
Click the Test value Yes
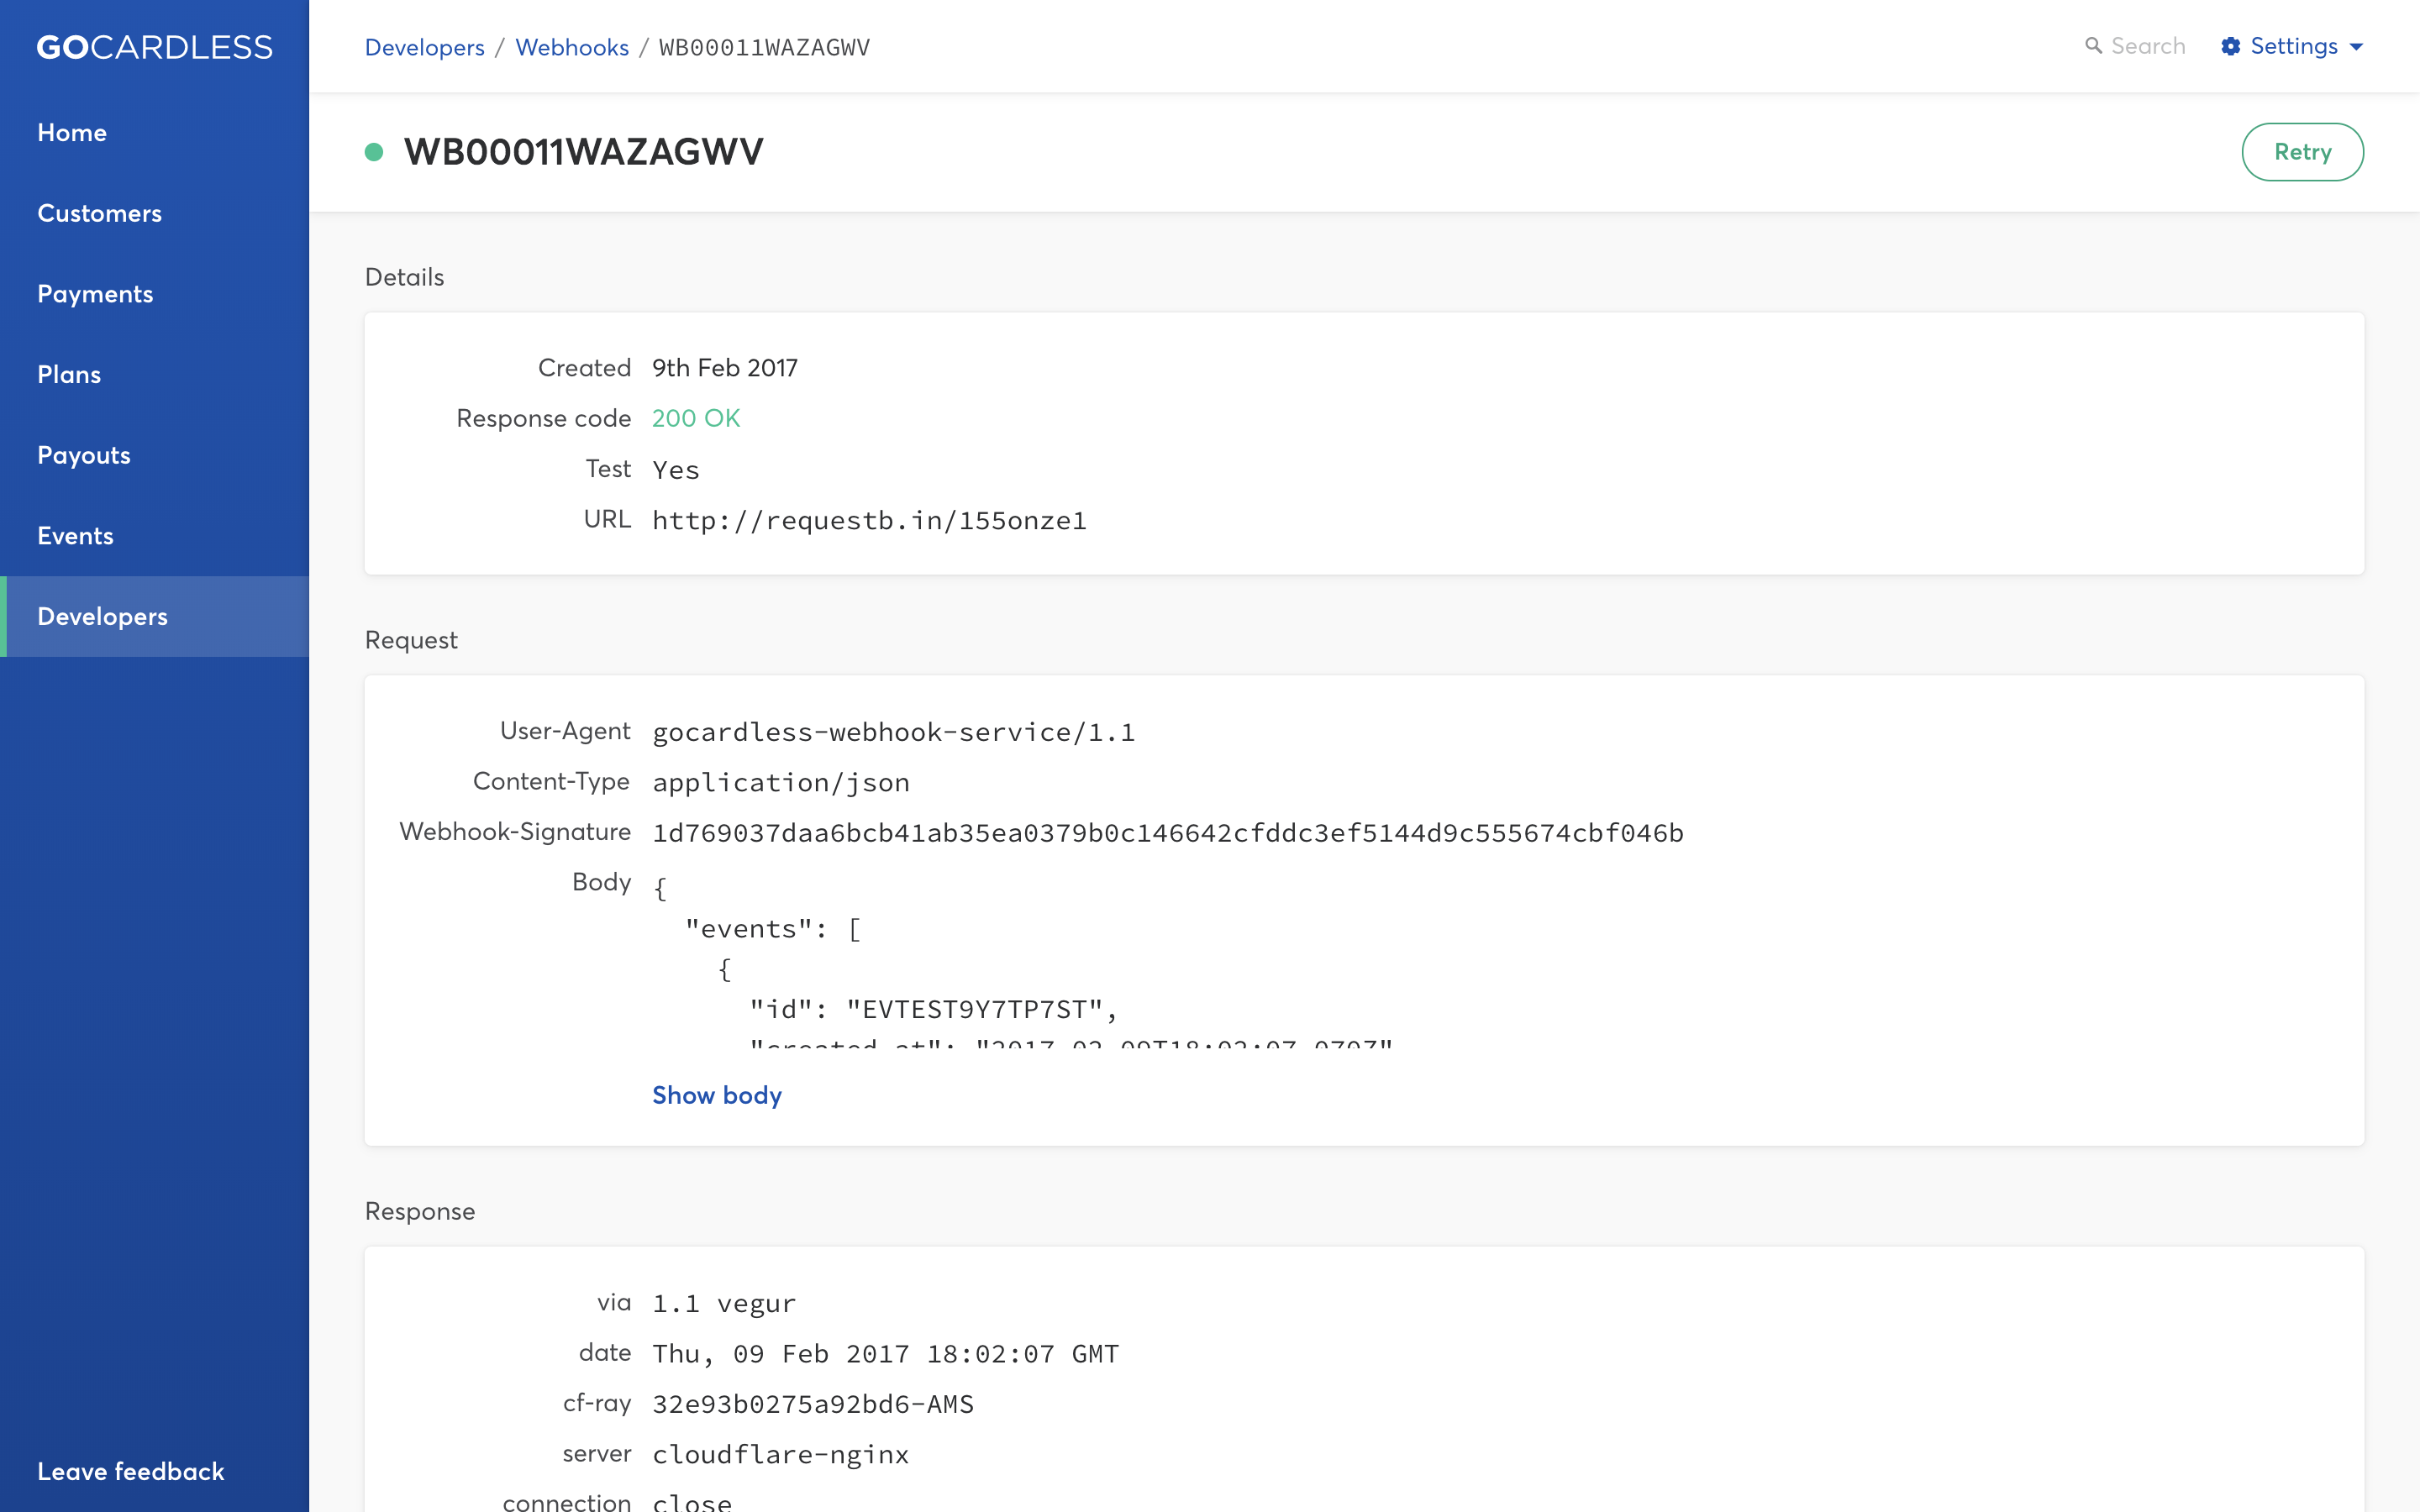[676, 469]
